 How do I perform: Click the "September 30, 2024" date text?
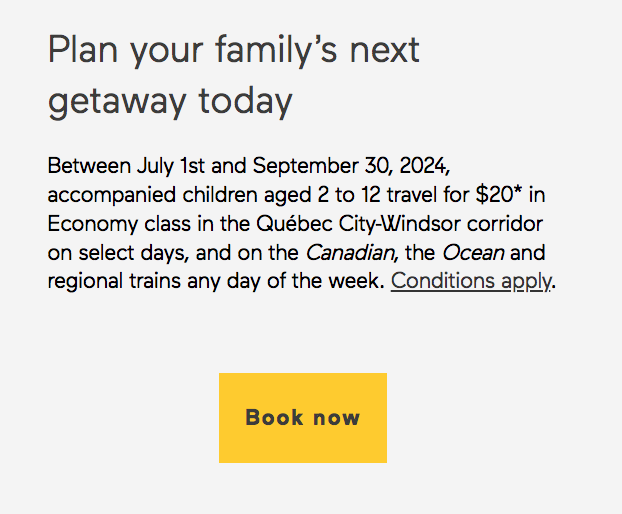350,166
